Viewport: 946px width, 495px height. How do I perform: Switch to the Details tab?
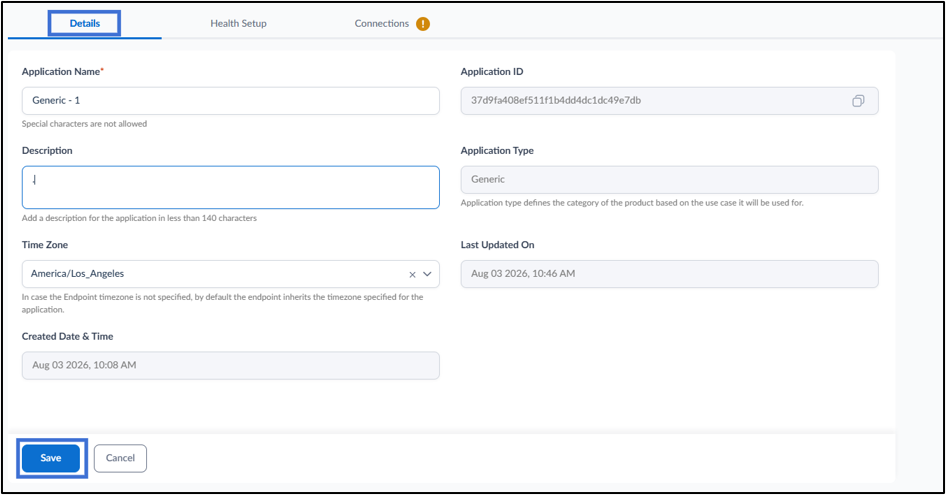coord(84,24)
